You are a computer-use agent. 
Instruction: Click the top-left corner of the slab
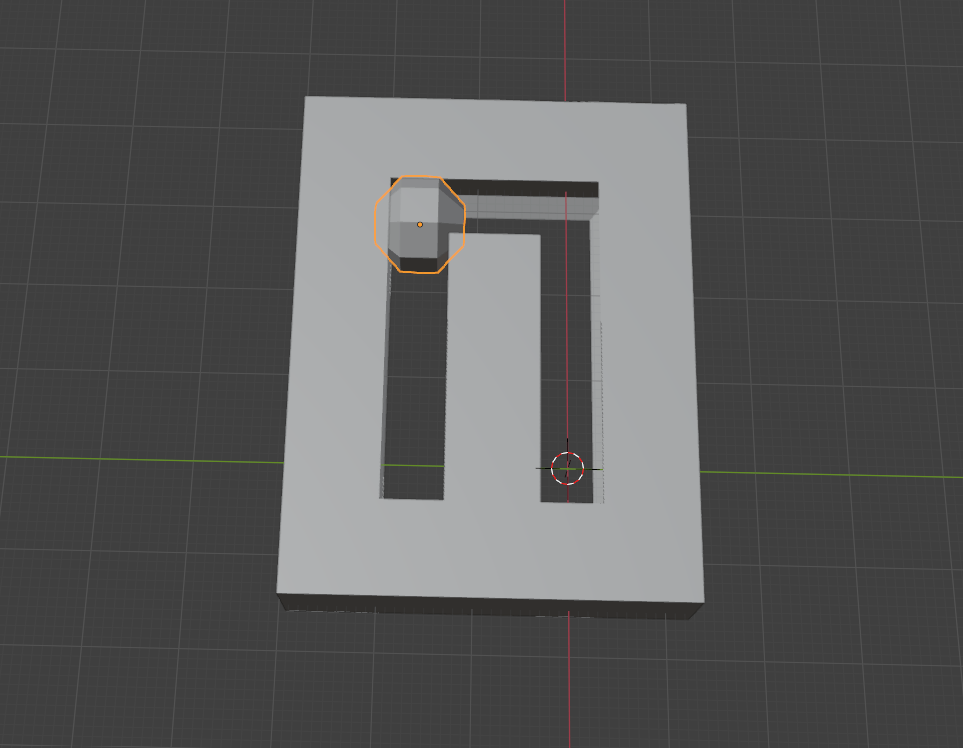[308, 99]
